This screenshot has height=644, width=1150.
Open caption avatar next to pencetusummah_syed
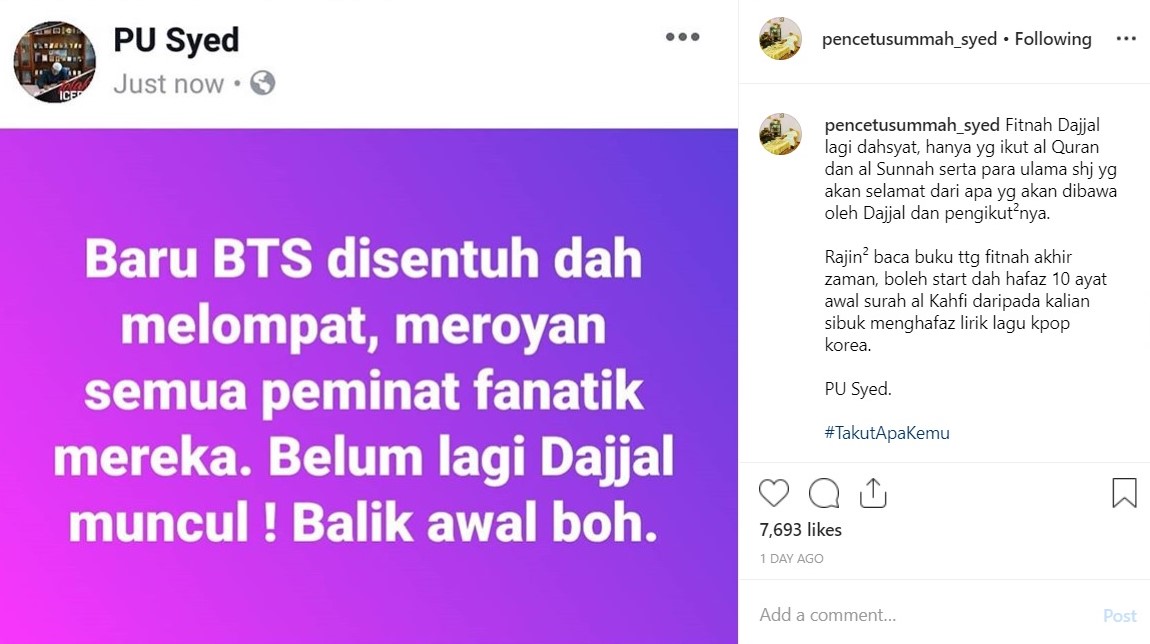[x=780, y=134]
